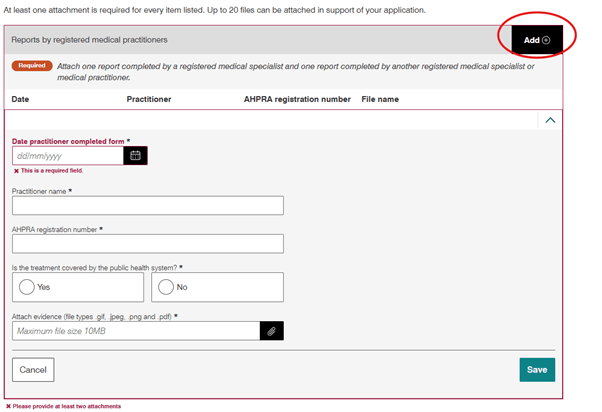The height and width of the screenshot is (412, 602).
Task: Collapse the report entry with chevron
Action: tap(550, 120)
